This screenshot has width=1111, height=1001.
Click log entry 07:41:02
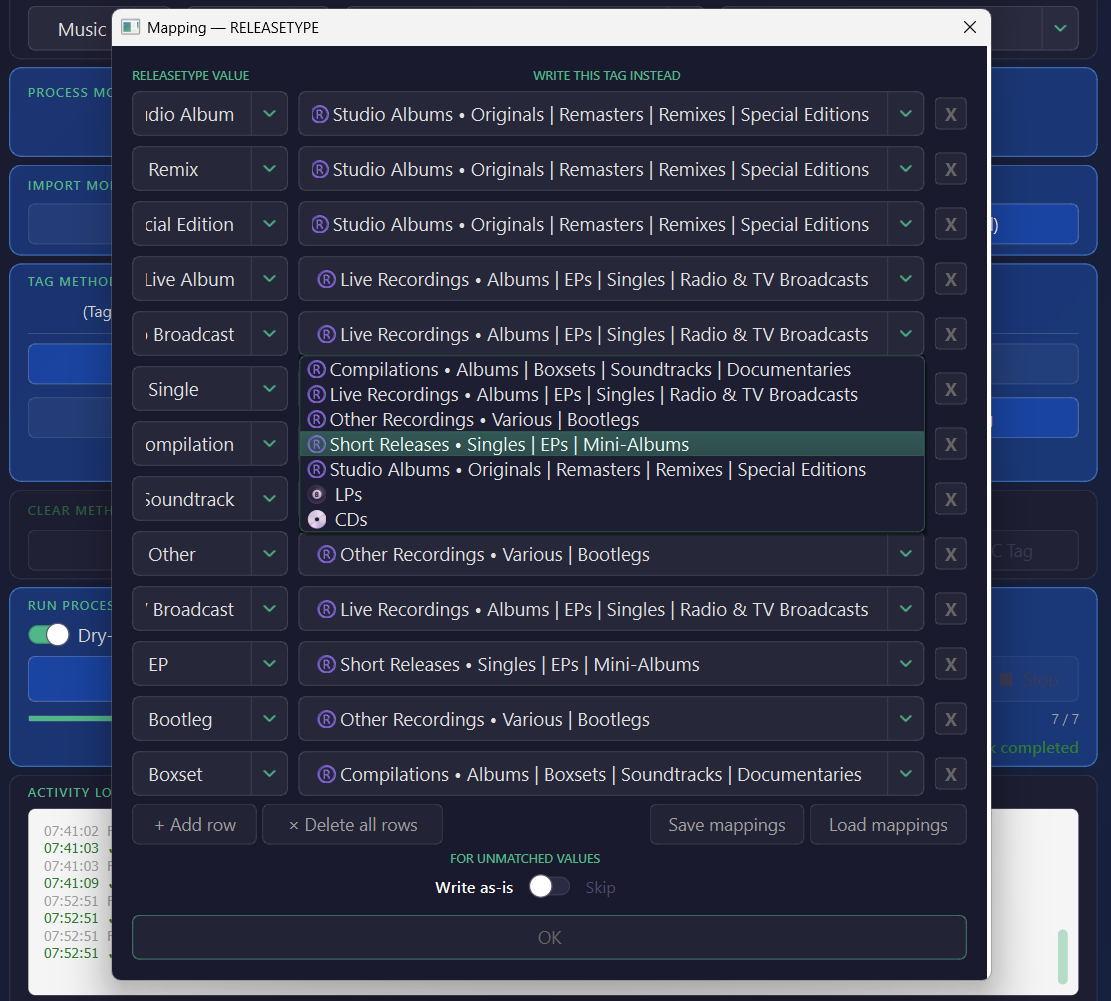pyautogui.click(x=72, y=830)
